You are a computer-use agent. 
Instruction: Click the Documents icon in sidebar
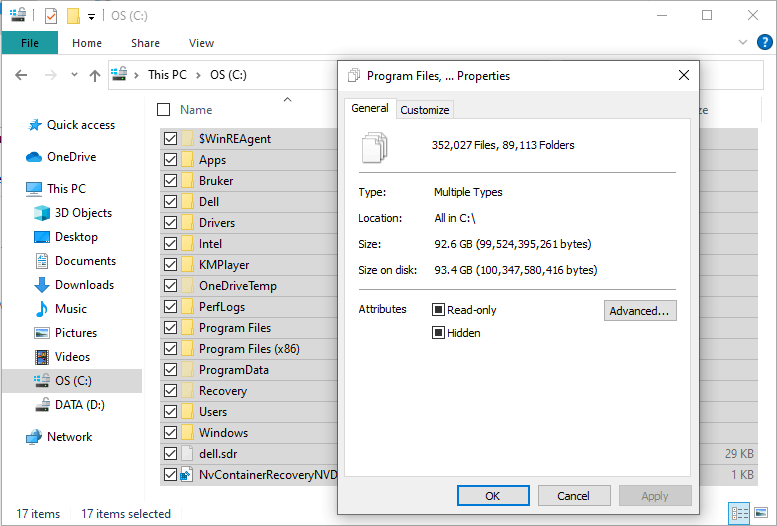coord(42,261)
